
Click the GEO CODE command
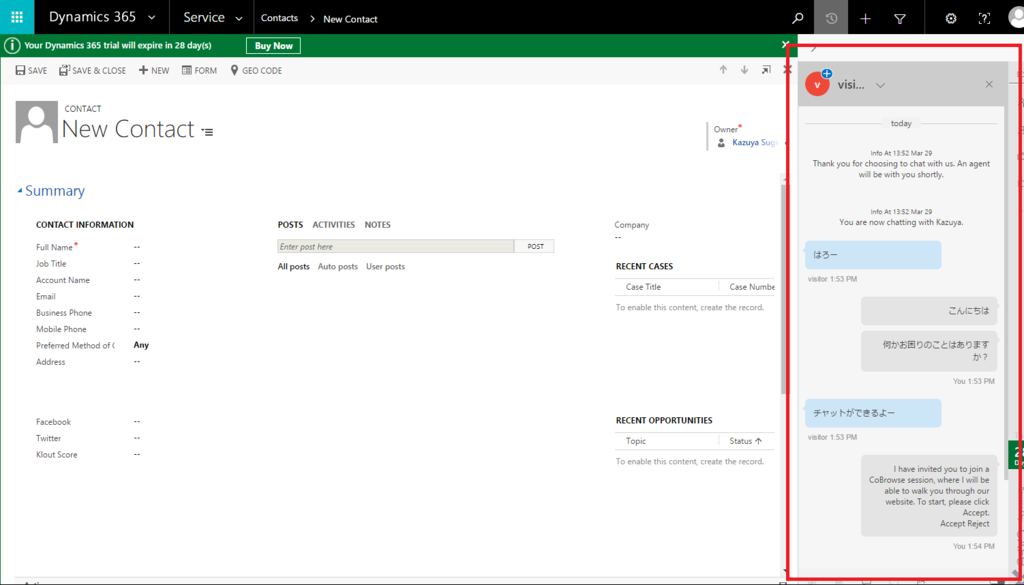tap(256, 71)
